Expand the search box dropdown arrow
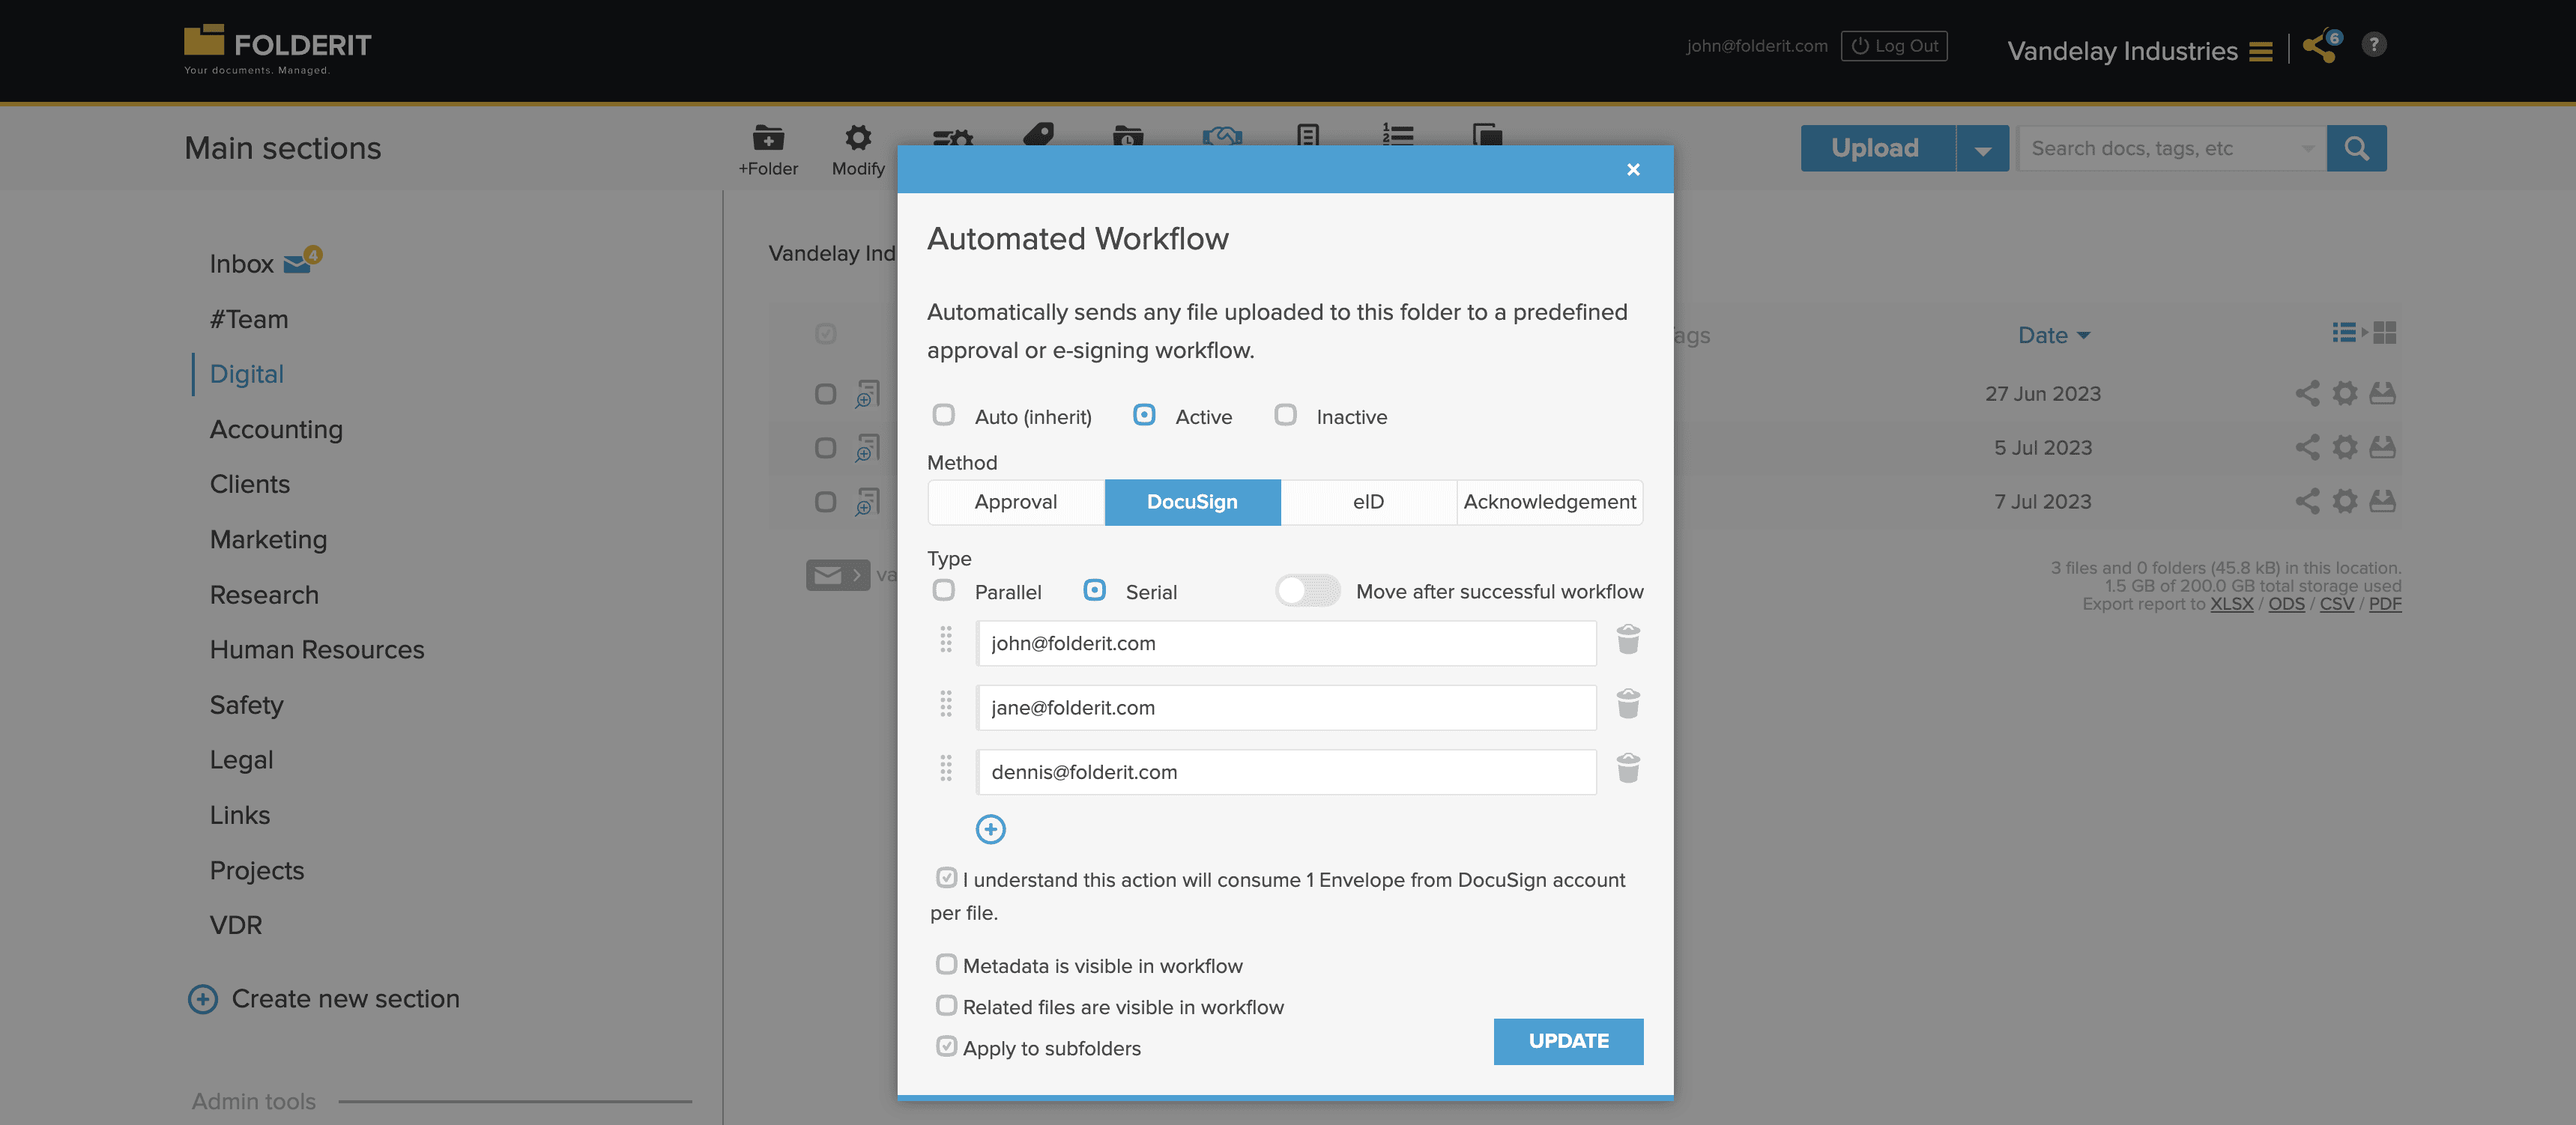 (2307, 148)
